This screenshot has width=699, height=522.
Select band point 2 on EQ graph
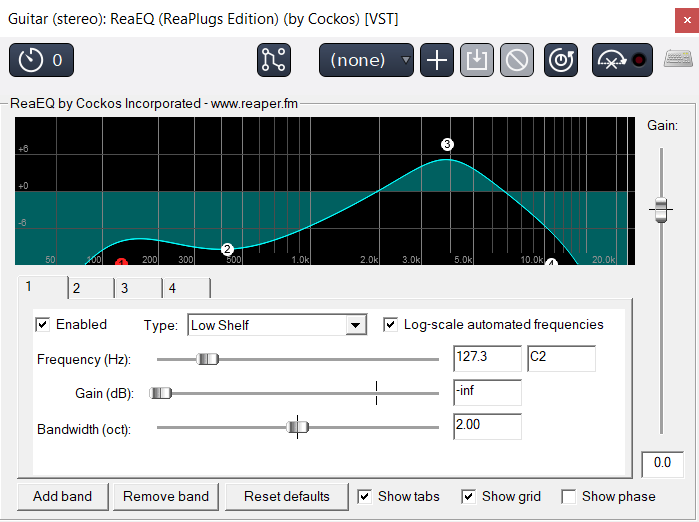(227, 249)
